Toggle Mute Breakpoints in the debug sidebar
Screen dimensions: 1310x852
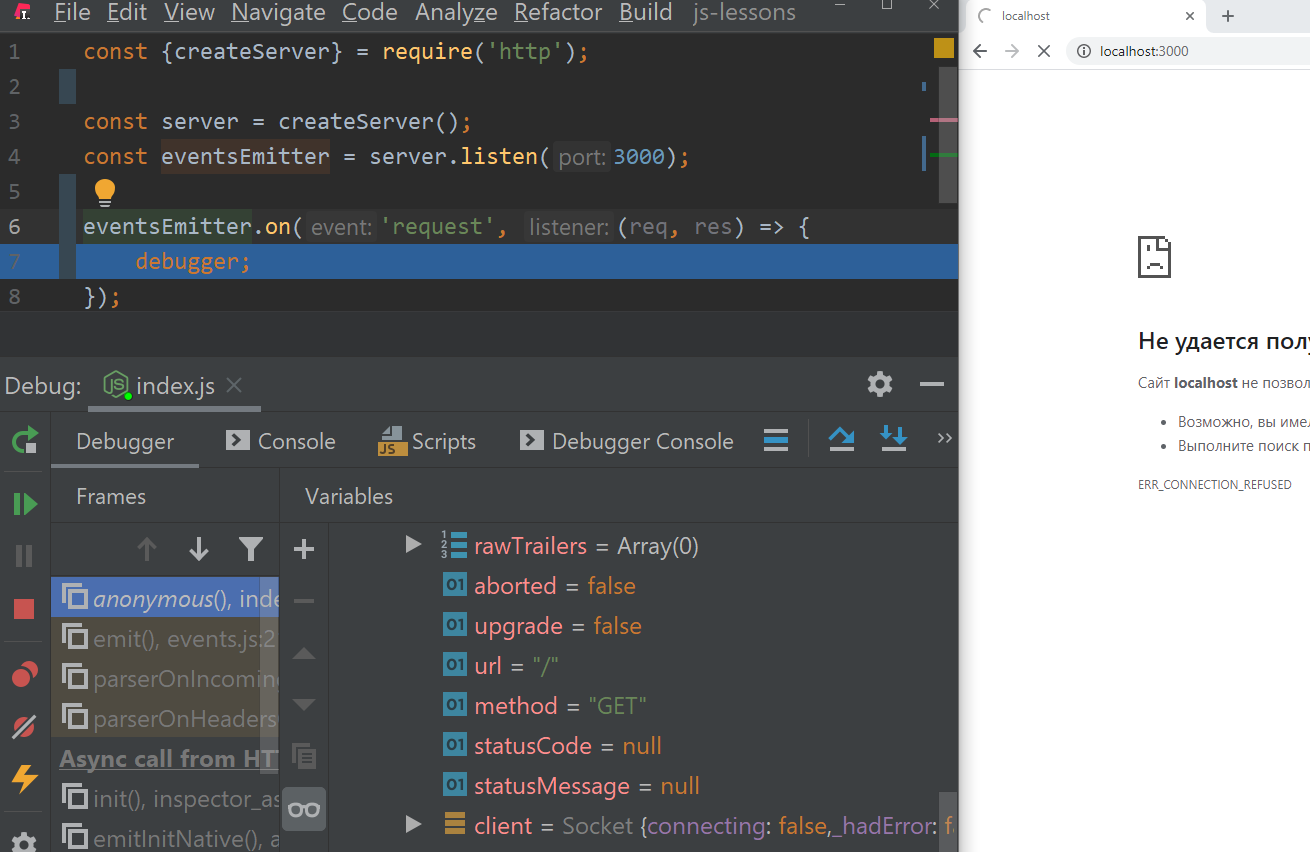[x=24, y=727]
